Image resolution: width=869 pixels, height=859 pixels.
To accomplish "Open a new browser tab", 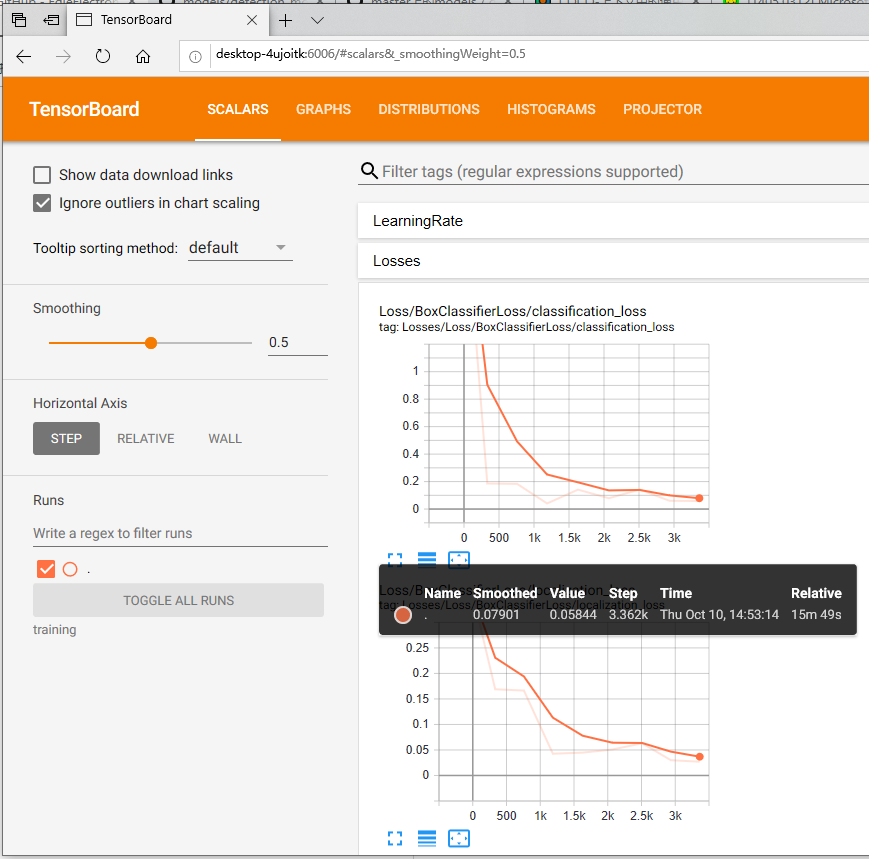I will pos(285,21).
